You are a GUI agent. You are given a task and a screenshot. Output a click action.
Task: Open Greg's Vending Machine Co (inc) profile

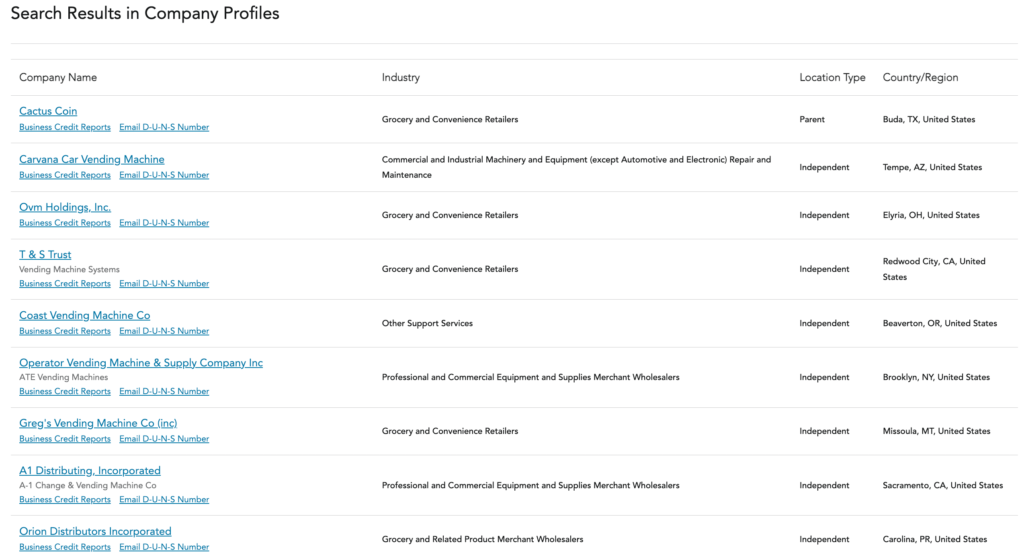click(98, 423)
